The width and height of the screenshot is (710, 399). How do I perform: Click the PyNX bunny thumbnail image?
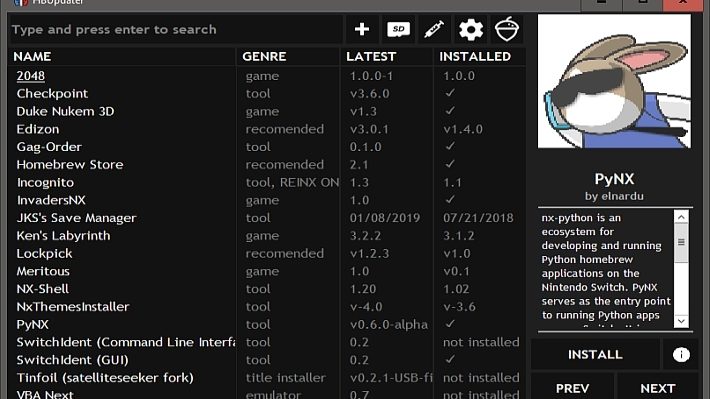click(x=614, y=81)
